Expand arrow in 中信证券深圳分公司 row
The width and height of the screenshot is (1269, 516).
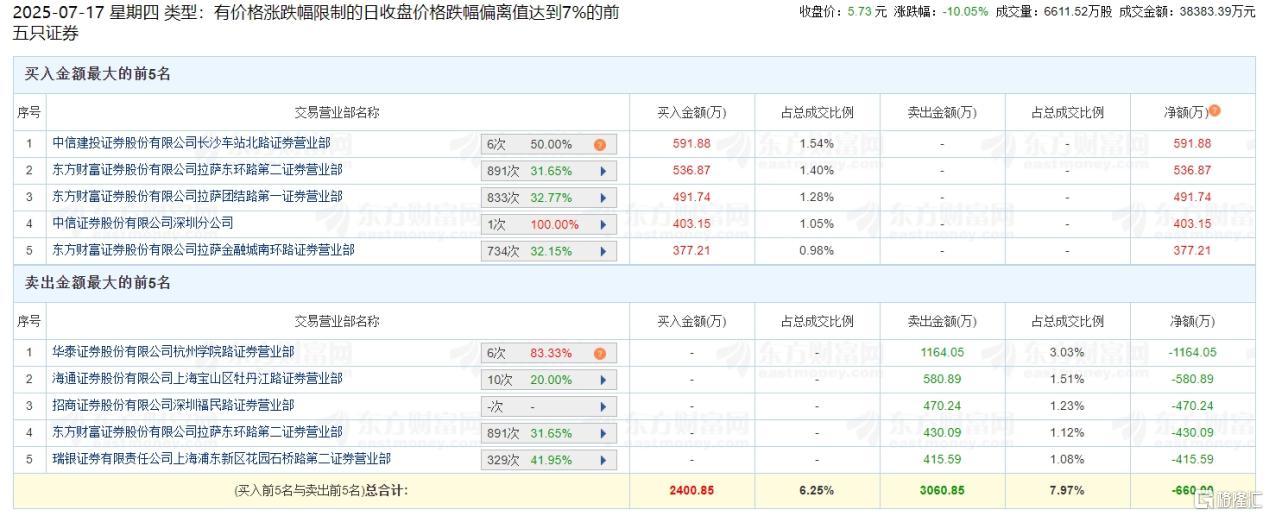click(603, 224)
